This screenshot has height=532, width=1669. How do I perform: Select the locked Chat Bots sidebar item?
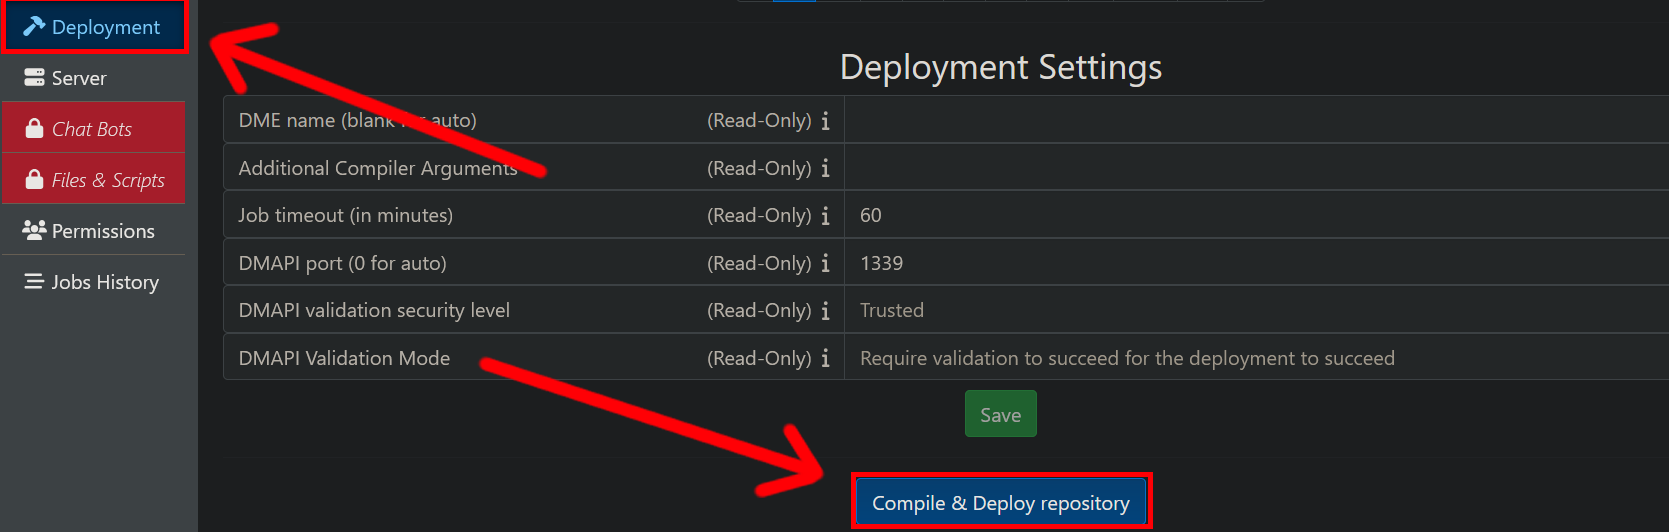tap(93, 129)
